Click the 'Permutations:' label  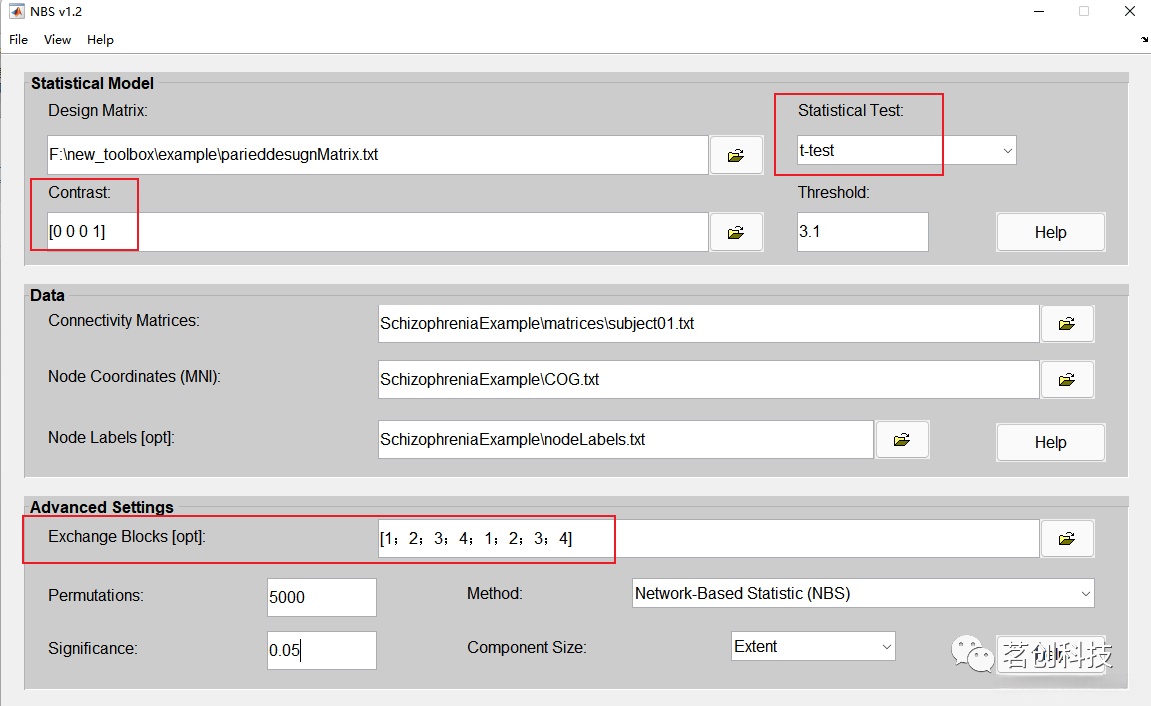pyautogui.click(x=95, y=595)
